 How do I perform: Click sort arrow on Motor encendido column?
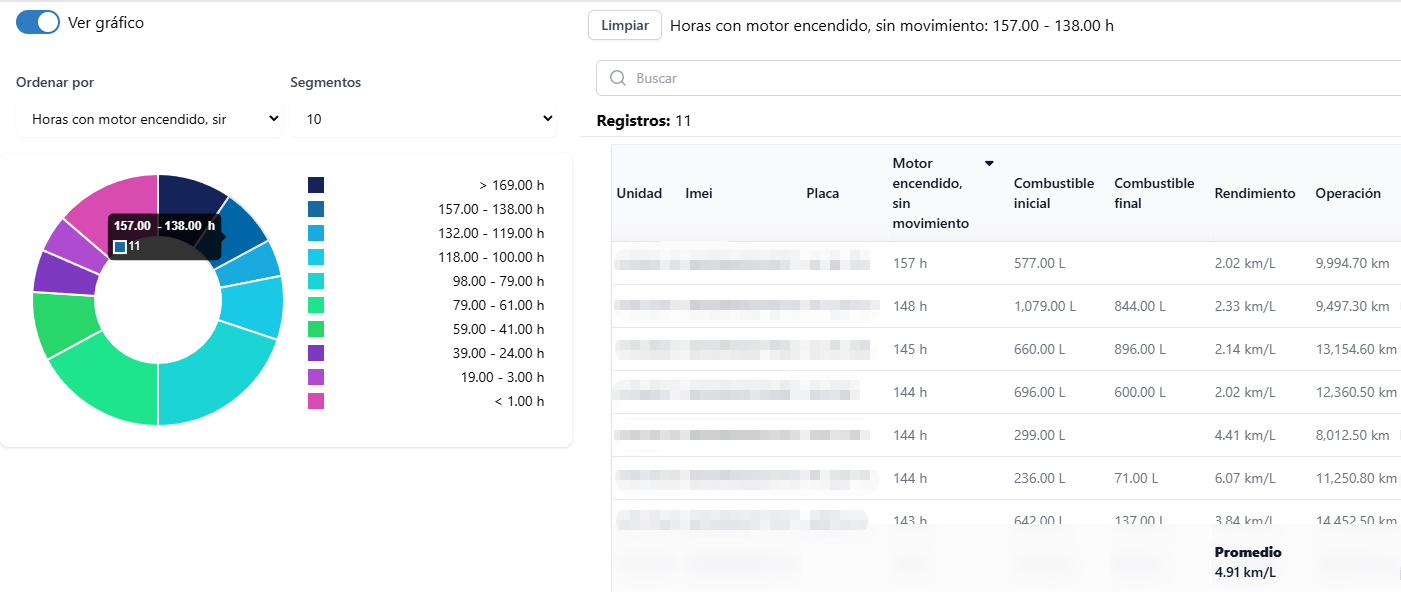coord(989,164)
